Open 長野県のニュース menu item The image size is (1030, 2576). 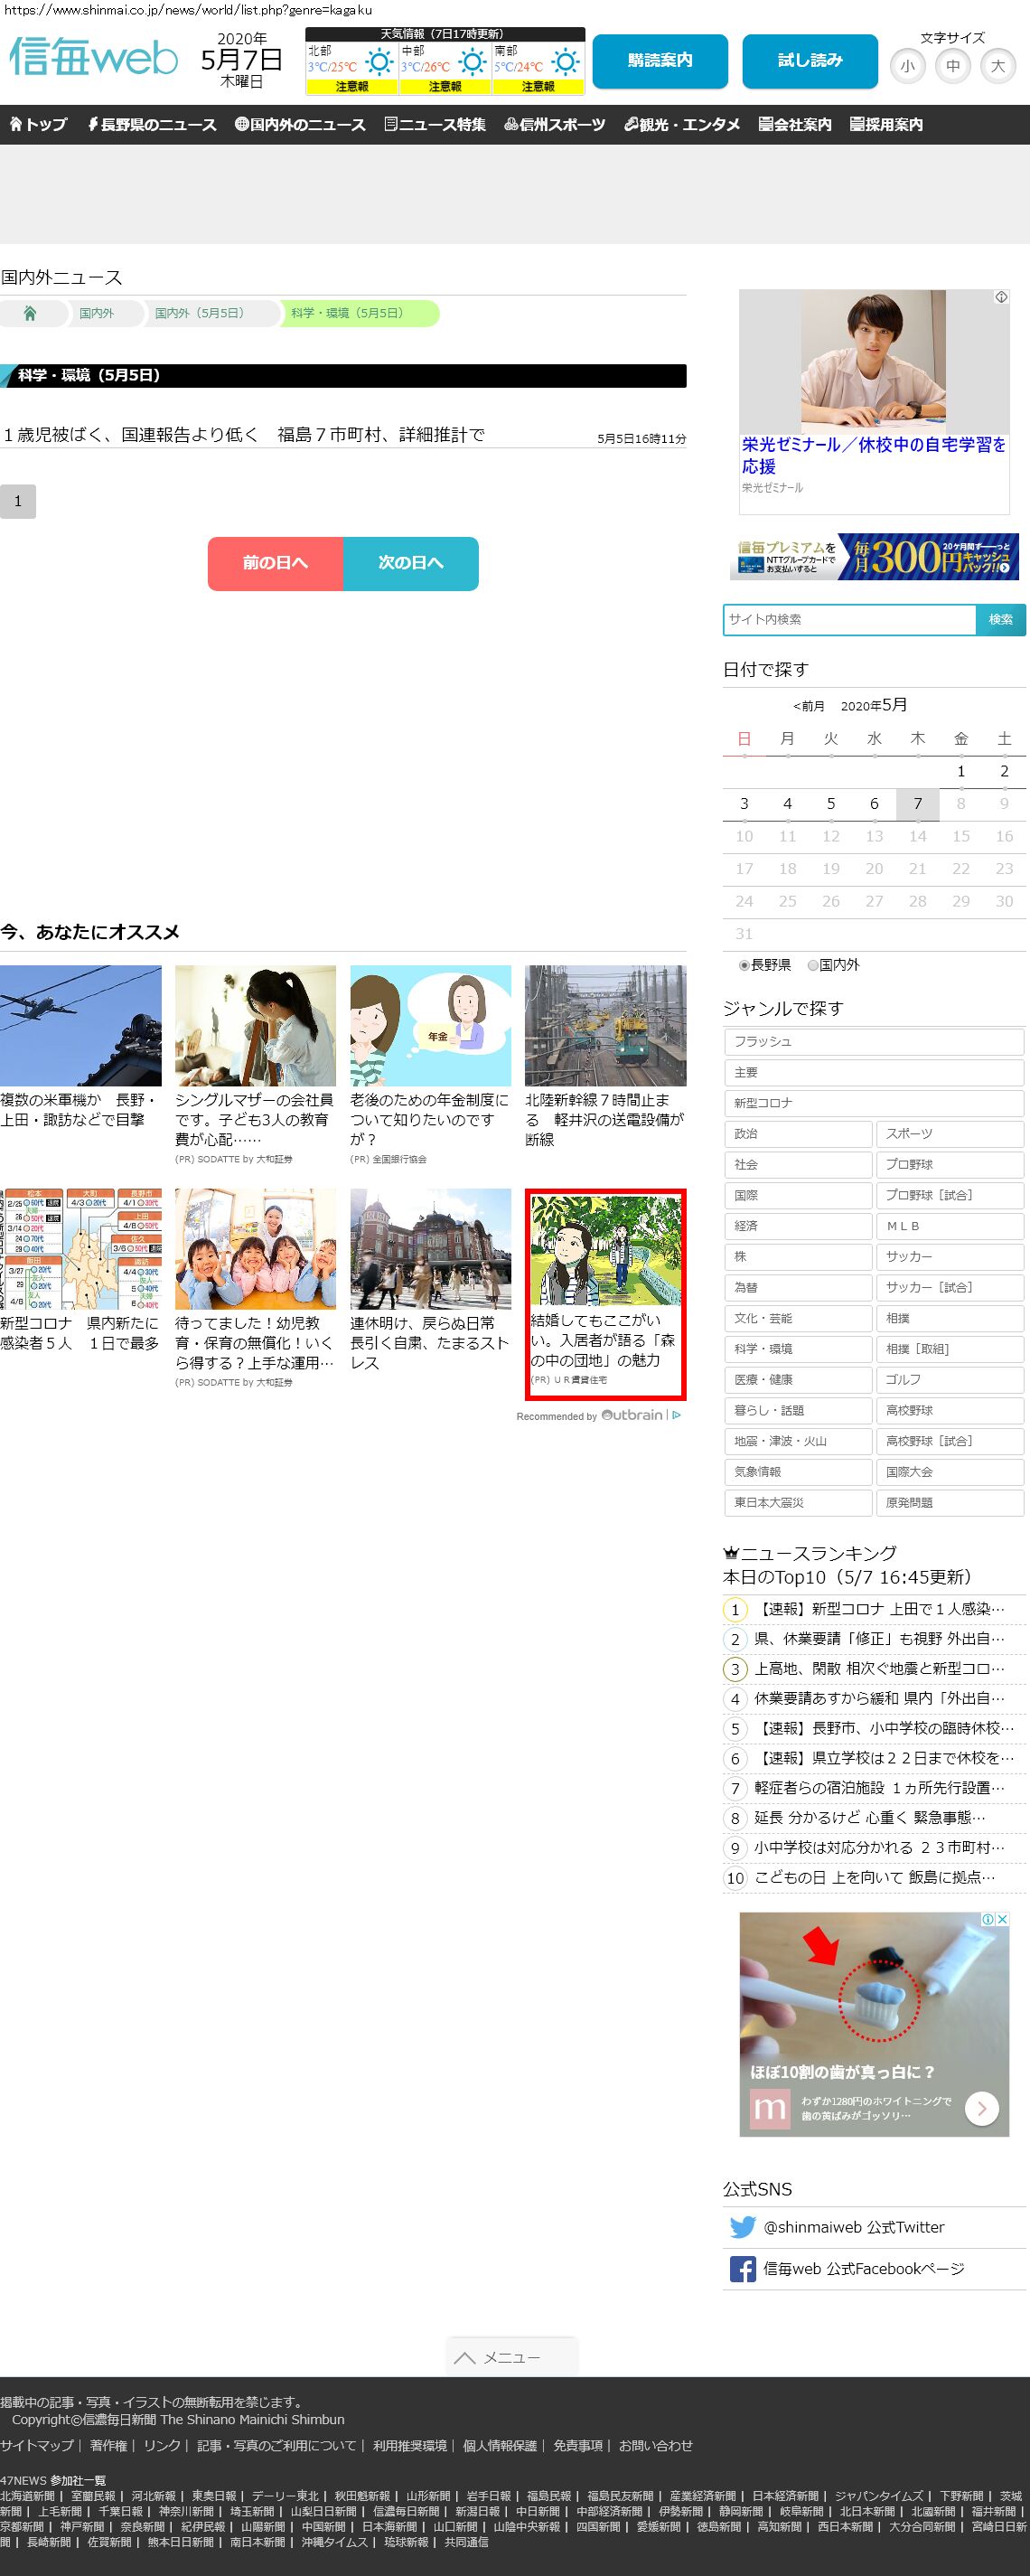(x=151, y=125)
